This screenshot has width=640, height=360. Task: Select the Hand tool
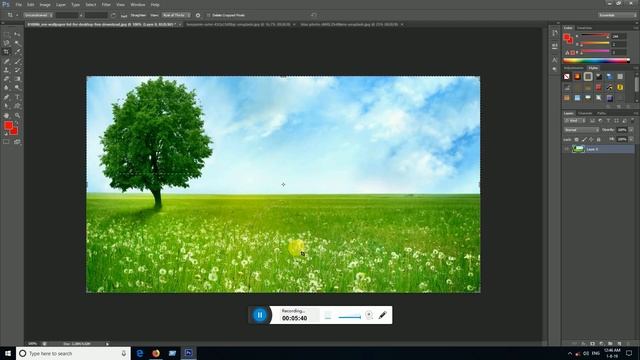click(x=6, y=116)
